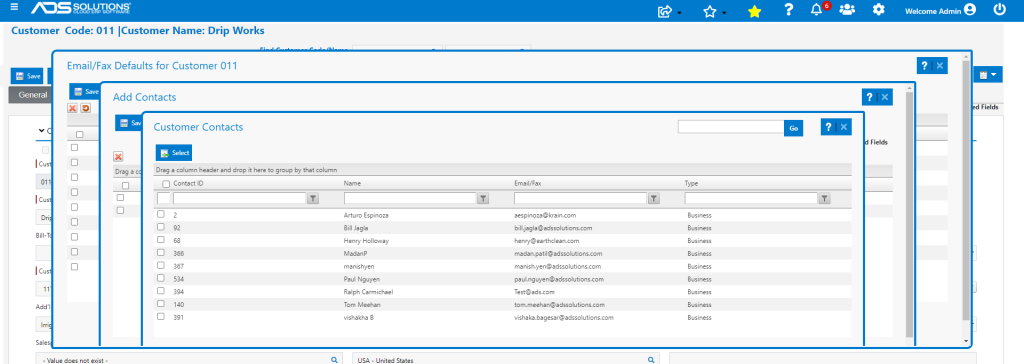1024x364 pixels.
Task: Click Save in Email/Fax Defaults dialog
Action: click(x=86, y=91)
